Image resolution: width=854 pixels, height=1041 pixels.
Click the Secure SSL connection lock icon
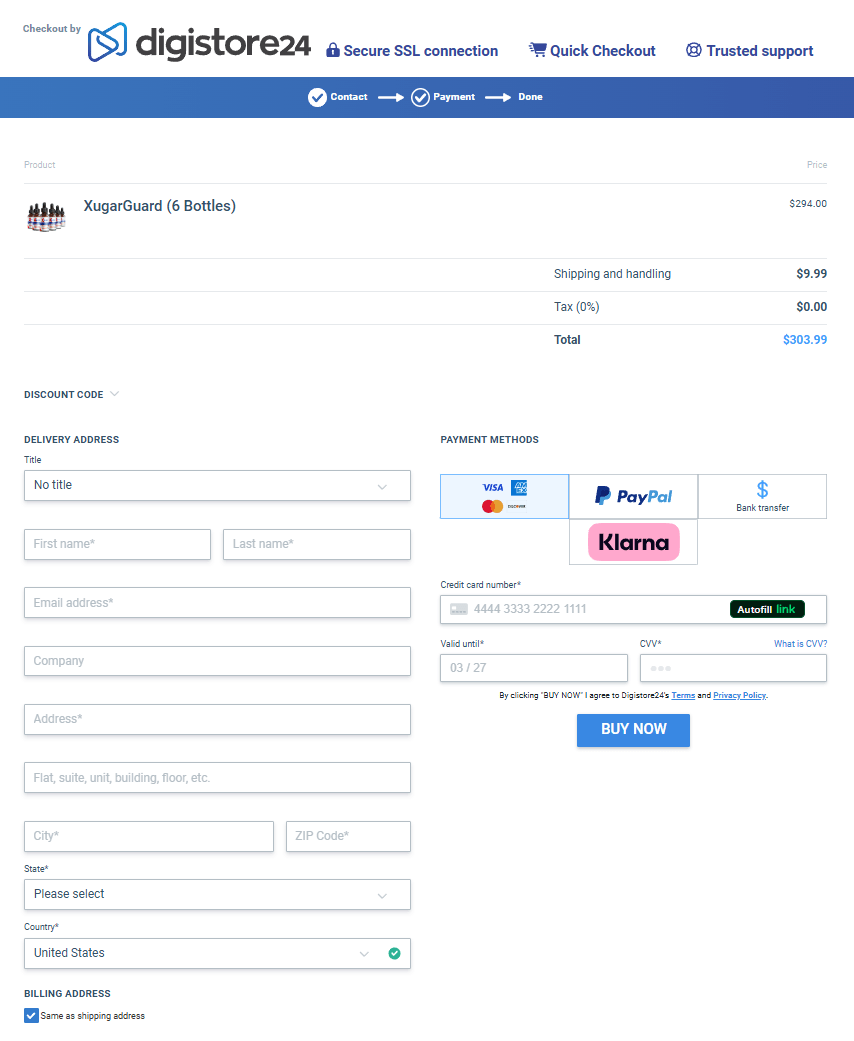[331, 50]
